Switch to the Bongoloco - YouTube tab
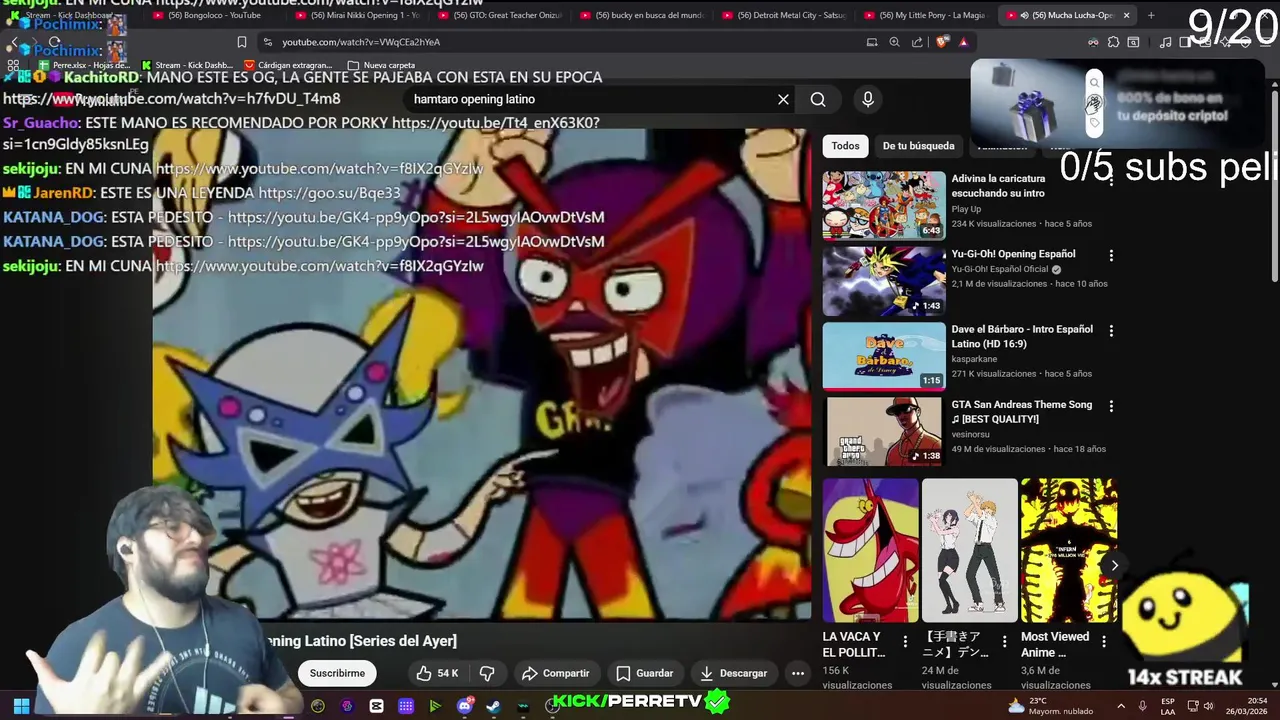The image size is (1280, 720). click(x=207, y=15)
